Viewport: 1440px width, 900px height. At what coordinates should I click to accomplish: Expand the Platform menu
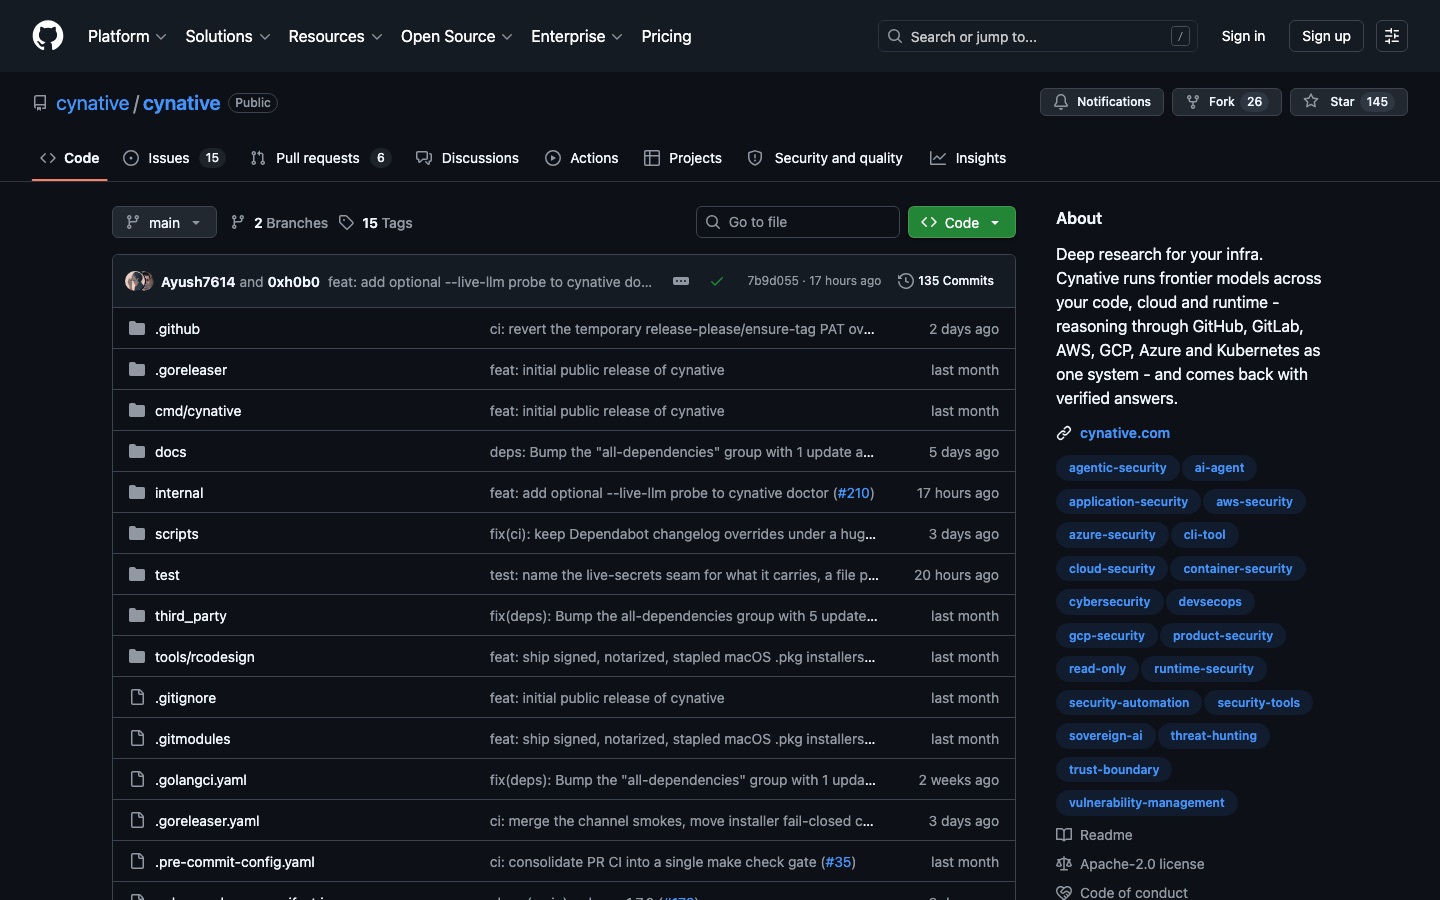(127, 36)
